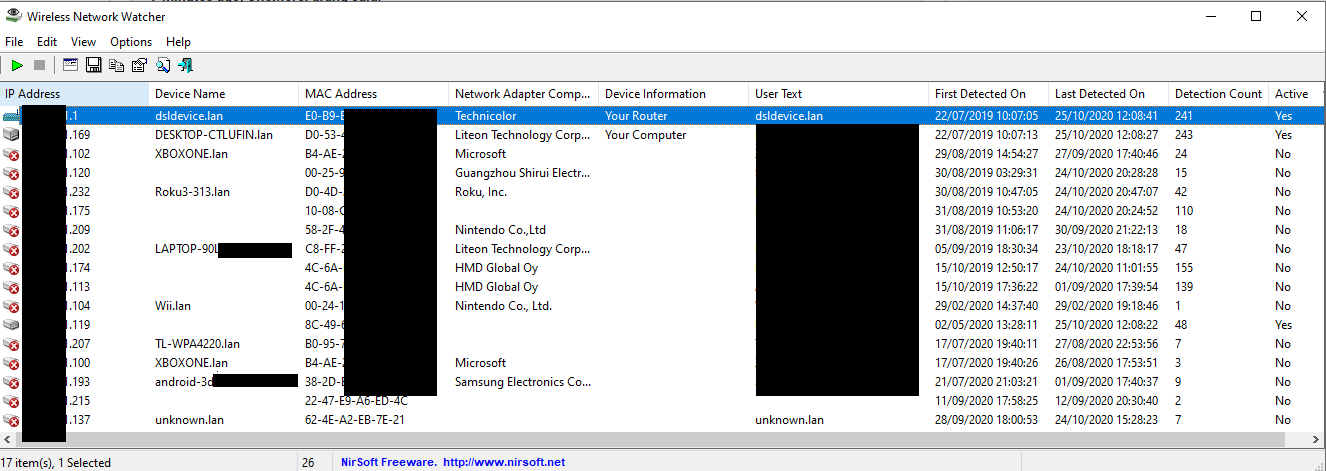Viewport: 1326px width, 471px height.
Task: Sort by the First Detected On column header
Action: [989, 94]
